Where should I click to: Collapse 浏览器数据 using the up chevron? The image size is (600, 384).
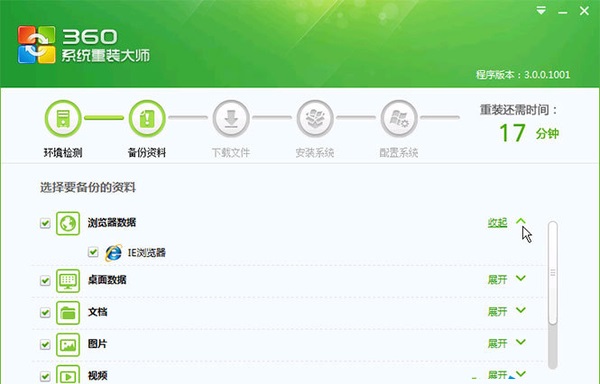coord(521,221)
